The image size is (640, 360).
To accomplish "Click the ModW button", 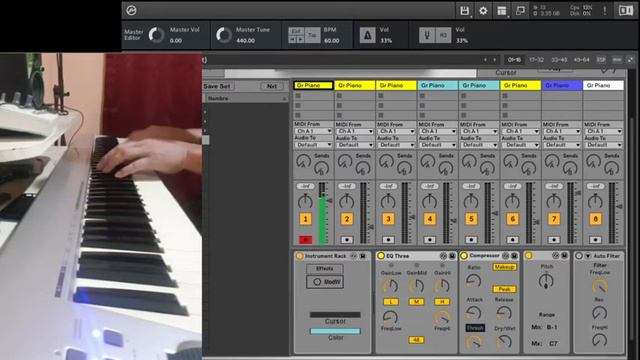I will pos(325,282).
